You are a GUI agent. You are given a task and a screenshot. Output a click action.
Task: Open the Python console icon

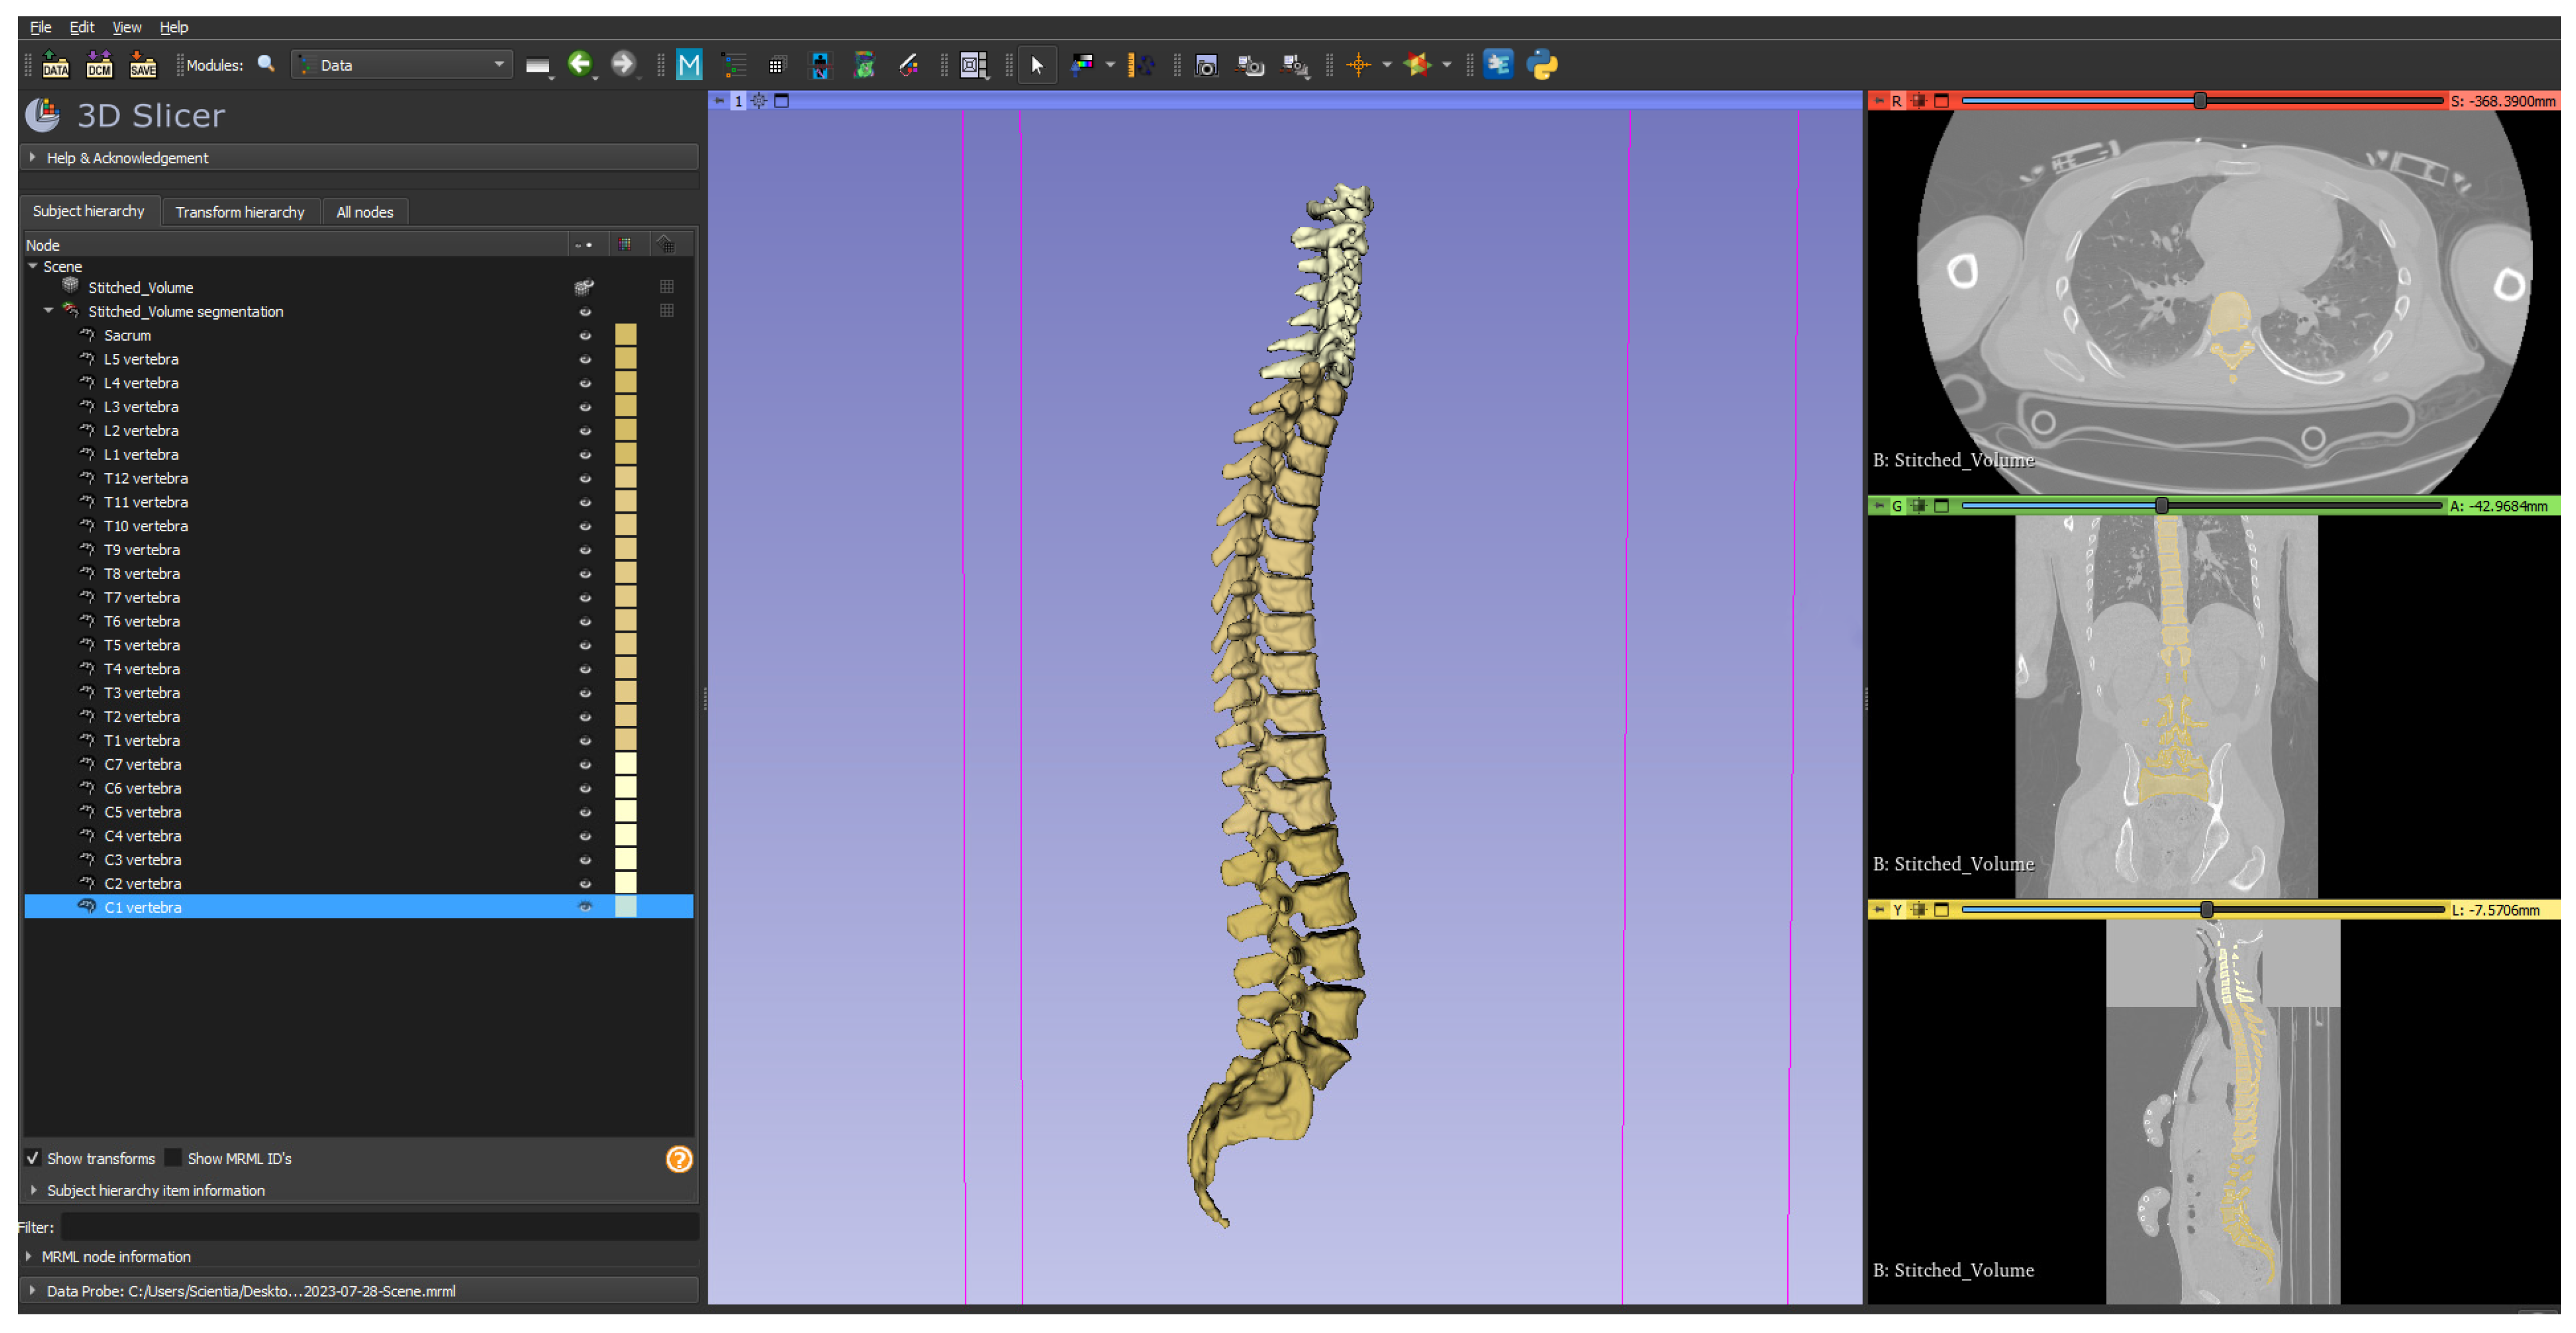click(1542, 66)
